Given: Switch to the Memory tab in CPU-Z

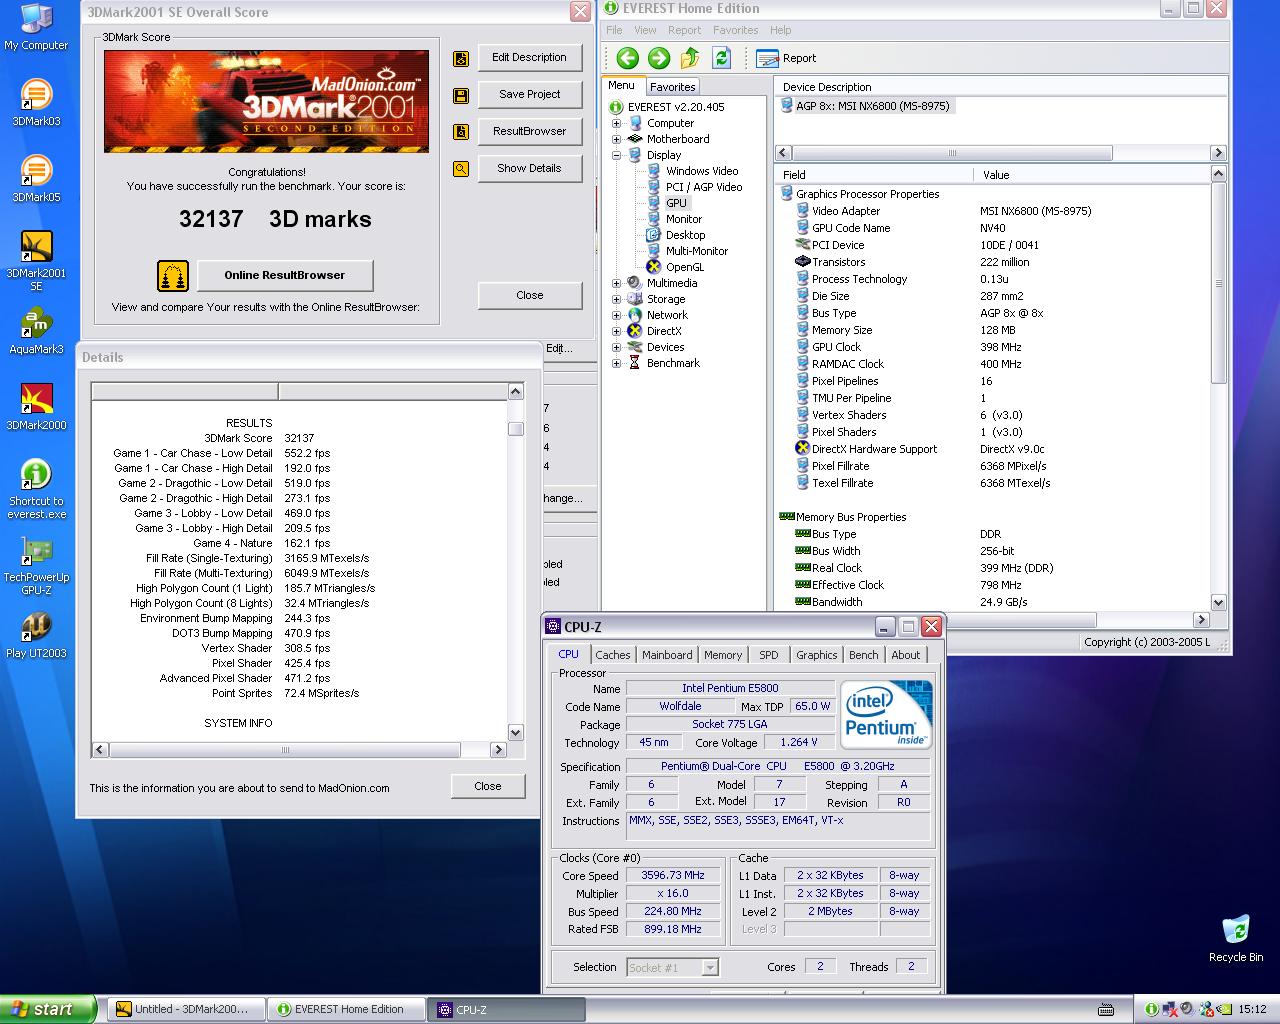Looking at the screenshot, I should coord(723,655).
